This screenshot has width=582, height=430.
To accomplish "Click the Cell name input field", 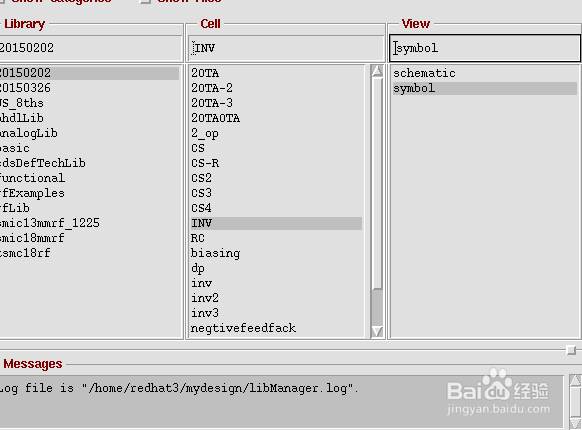I will pos(286,48).
